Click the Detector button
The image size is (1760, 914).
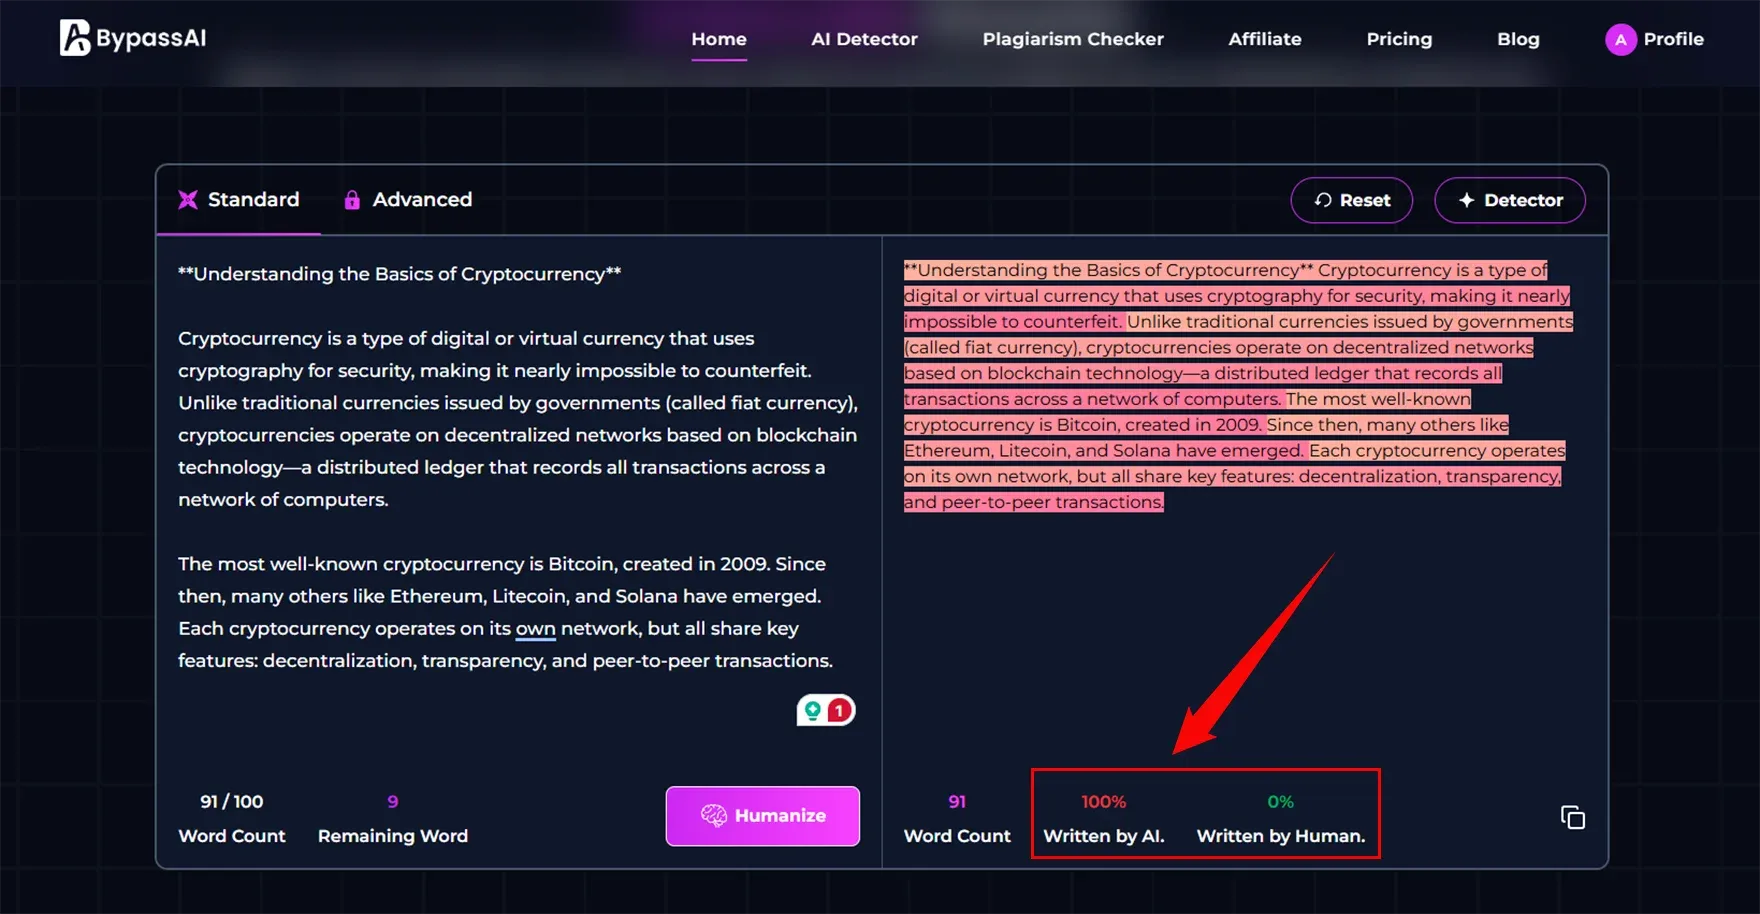1509,200
